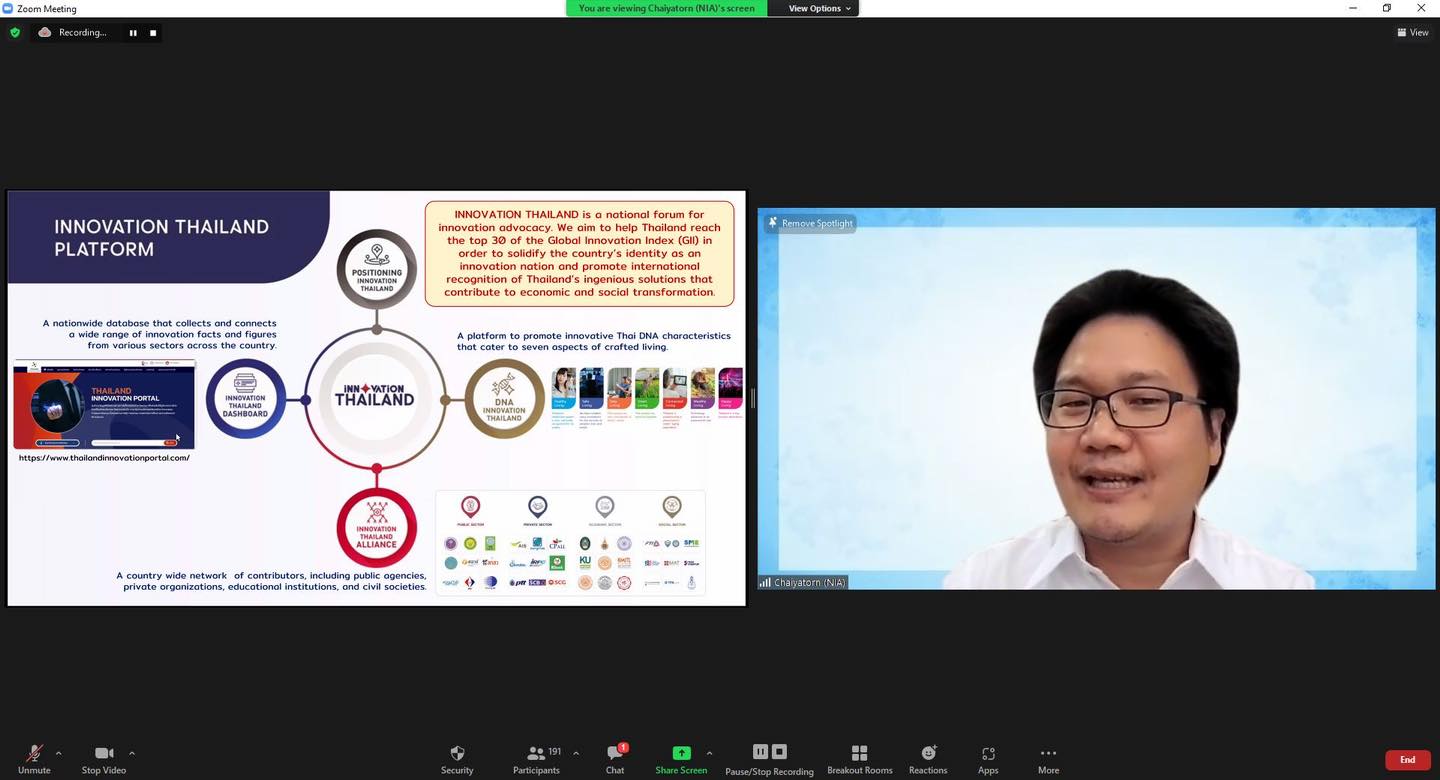This screenshot has width=1440, height=780.
Task: Expand Share Screen options caret
Action: [710, 753]
